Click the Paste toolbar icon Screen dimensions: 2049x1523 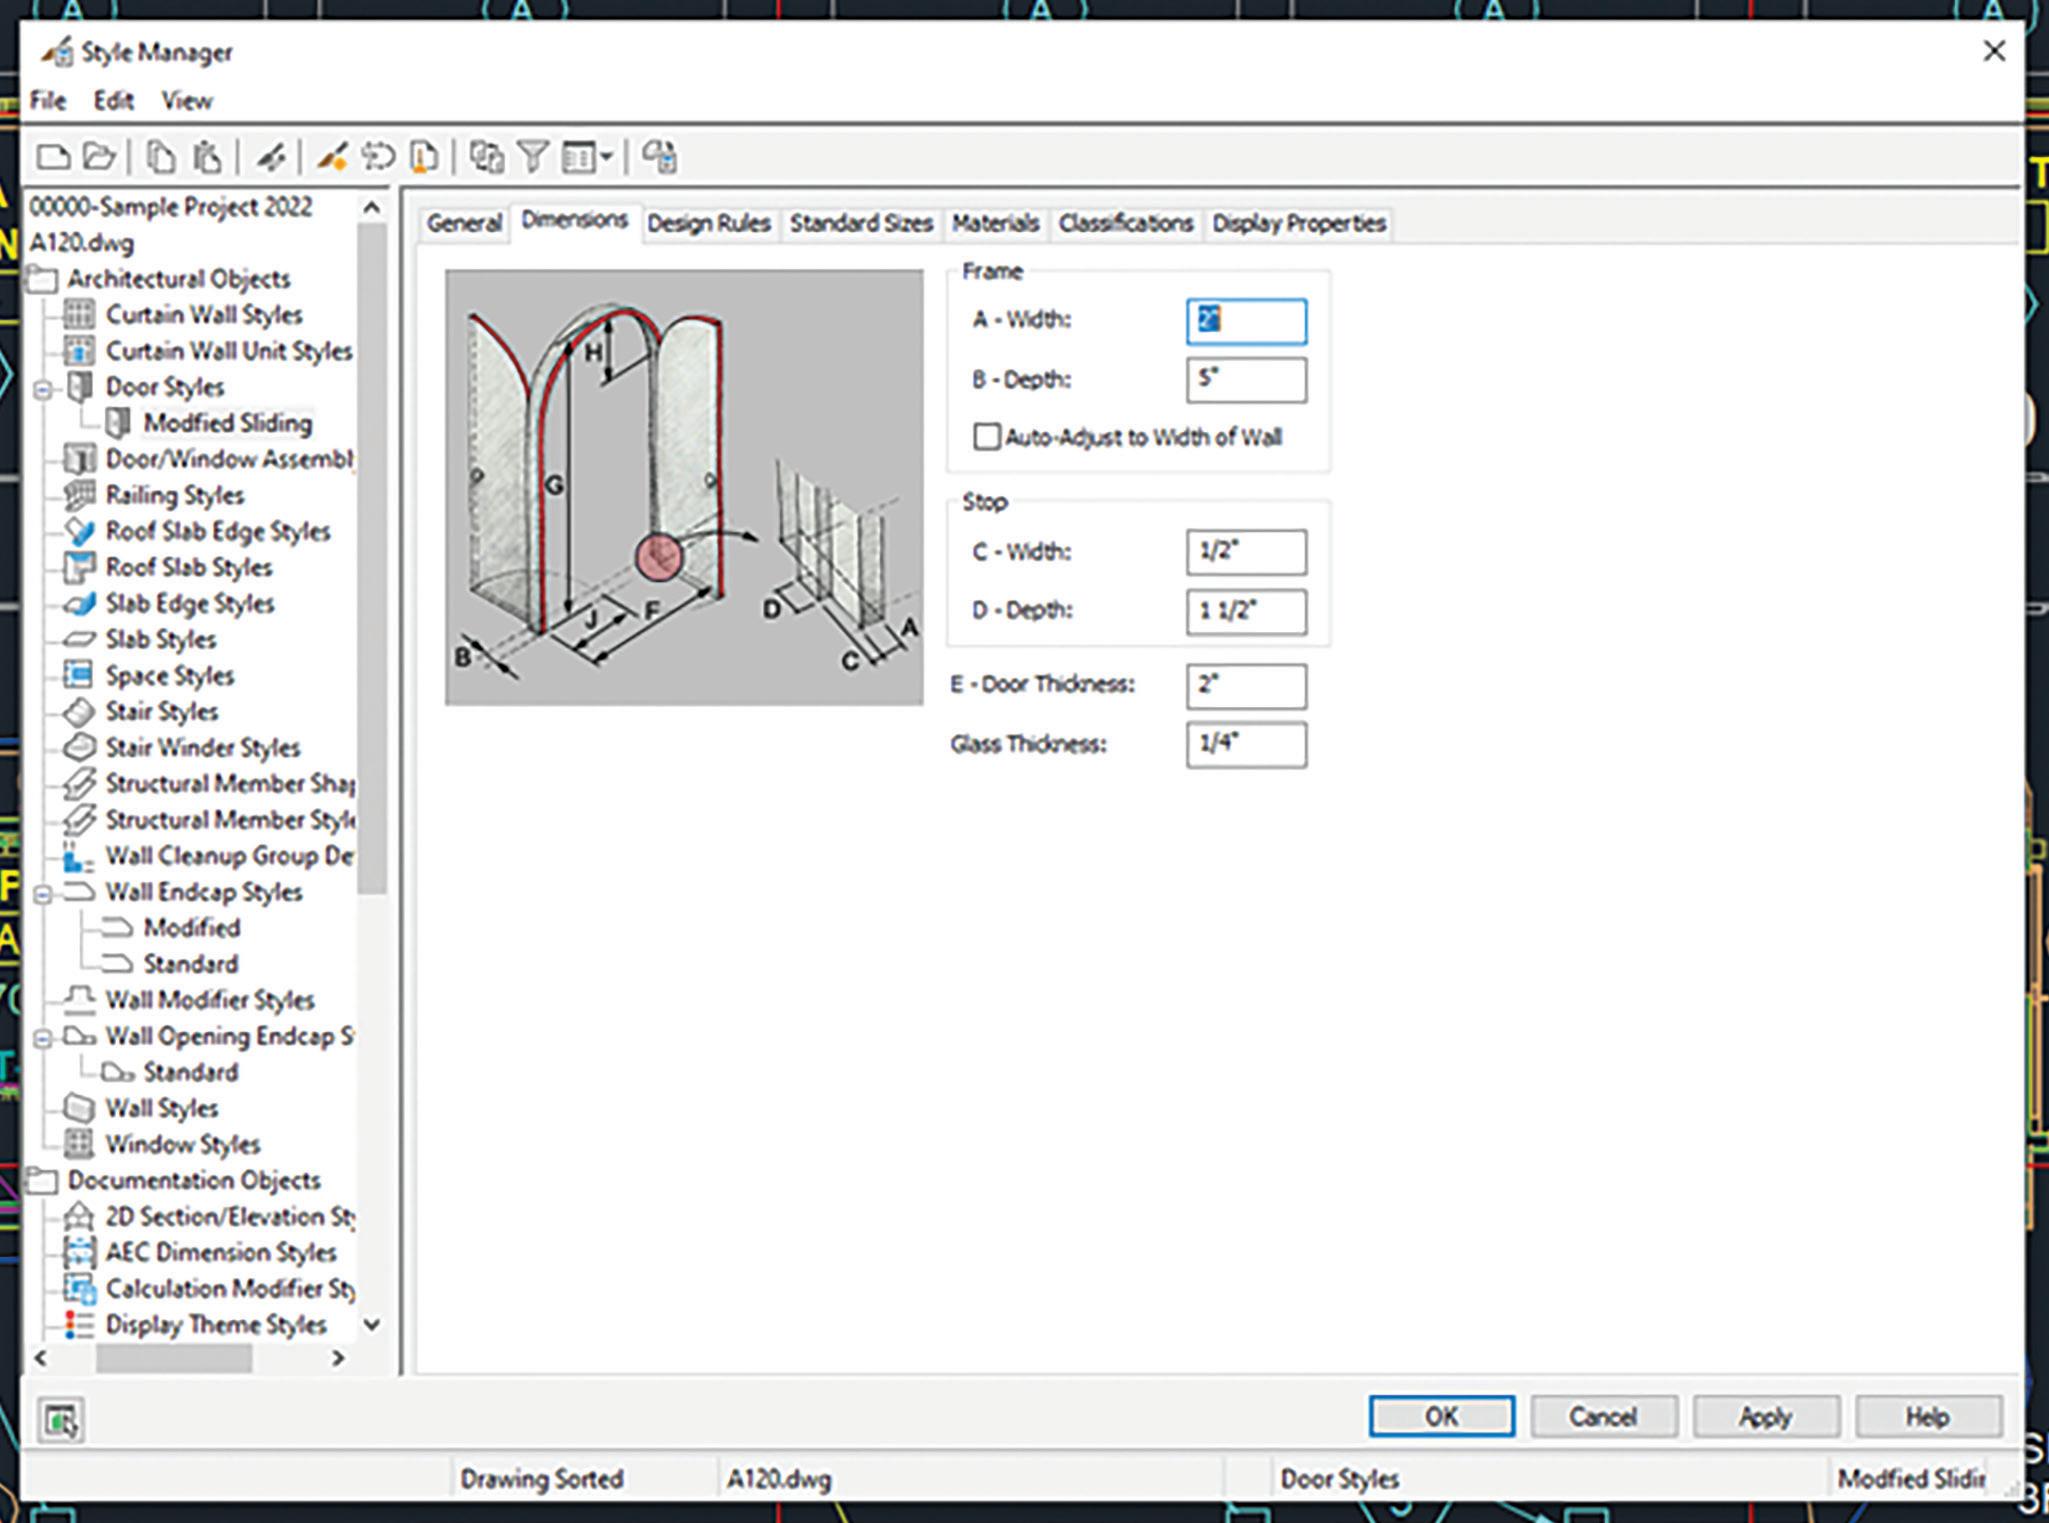(x=207, y=157)
